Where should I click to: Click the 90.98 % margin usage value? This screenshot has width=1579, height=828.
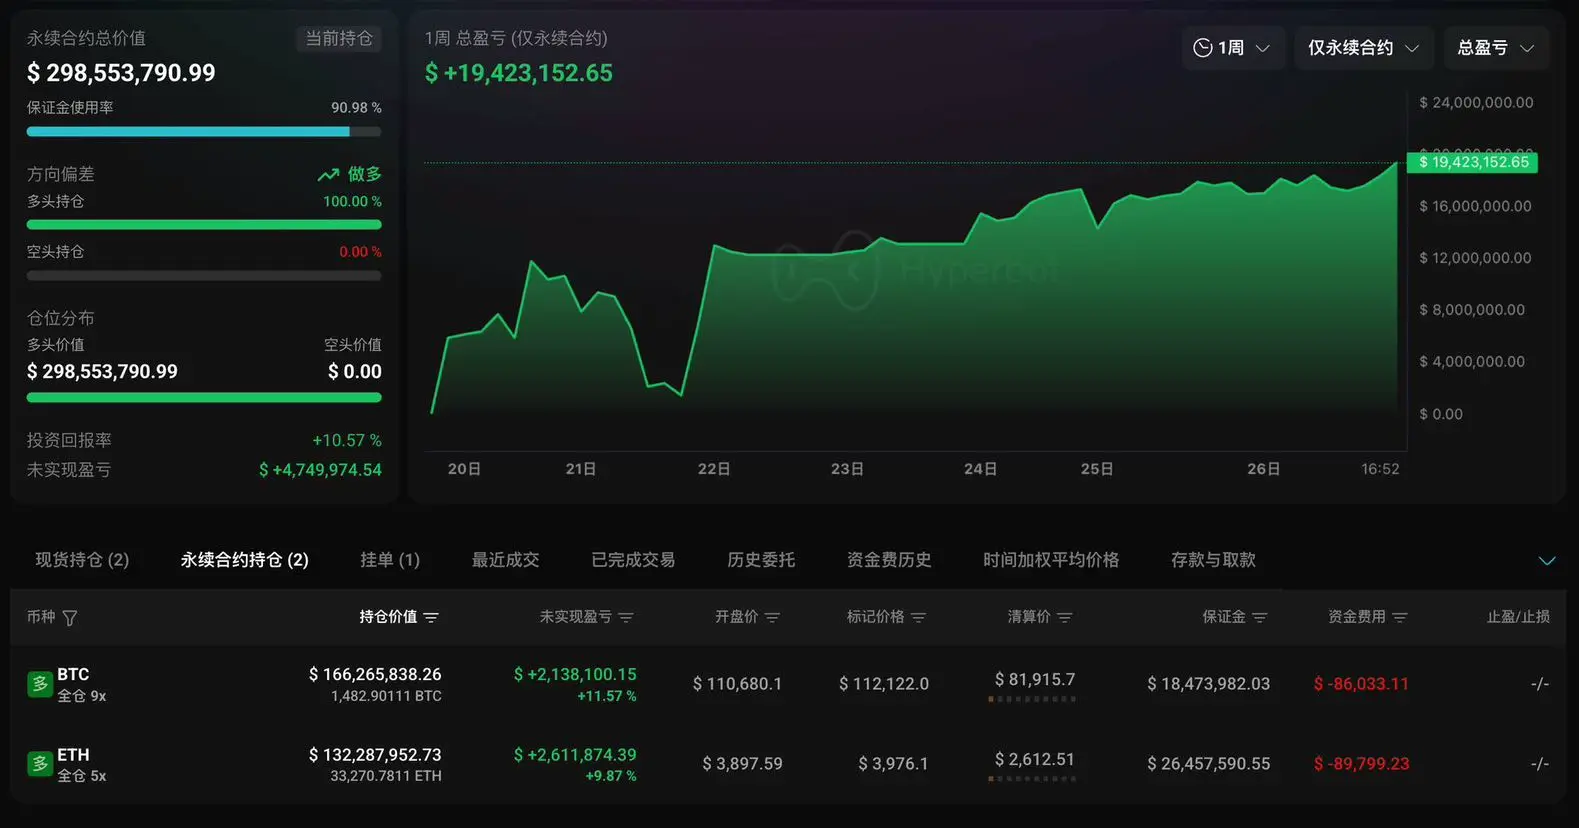(356, 108)
